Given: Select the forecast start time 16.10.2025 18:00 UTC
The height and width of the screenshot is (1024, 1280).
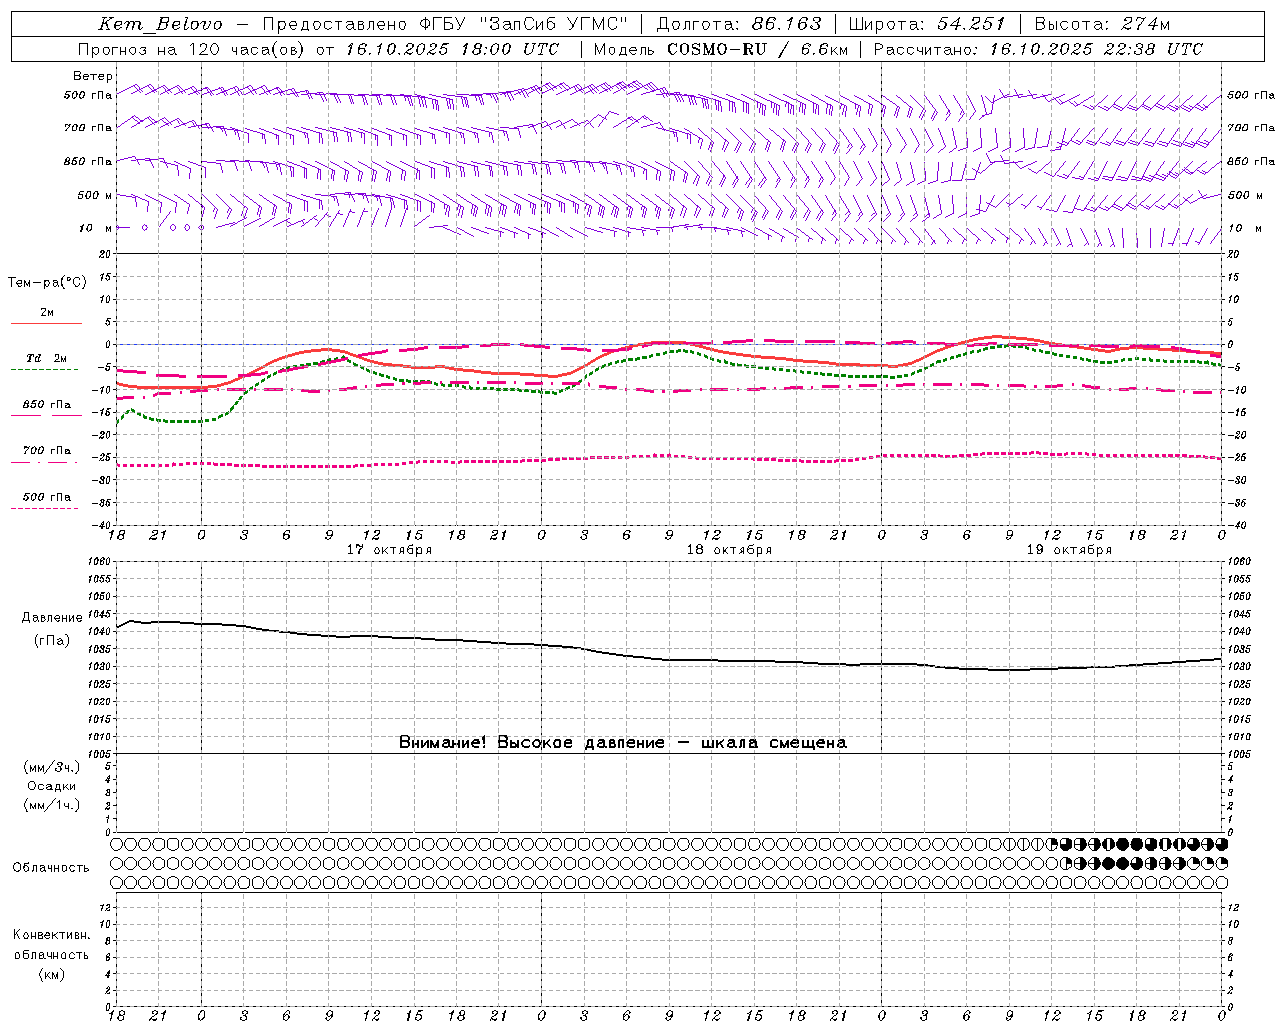Looking at the screenshot, I should click(x=452, y=49).
